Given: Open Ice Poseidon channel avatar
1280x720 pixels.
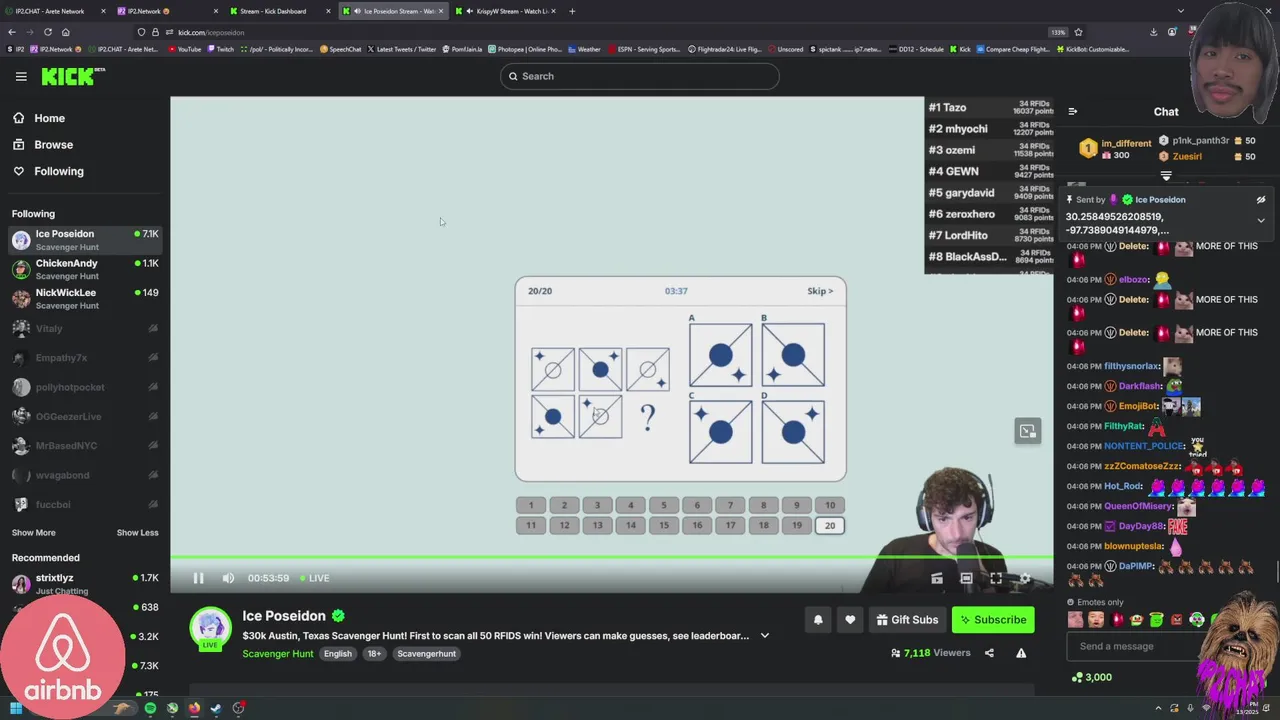Looking at the screenshot, I should [210, 628].
